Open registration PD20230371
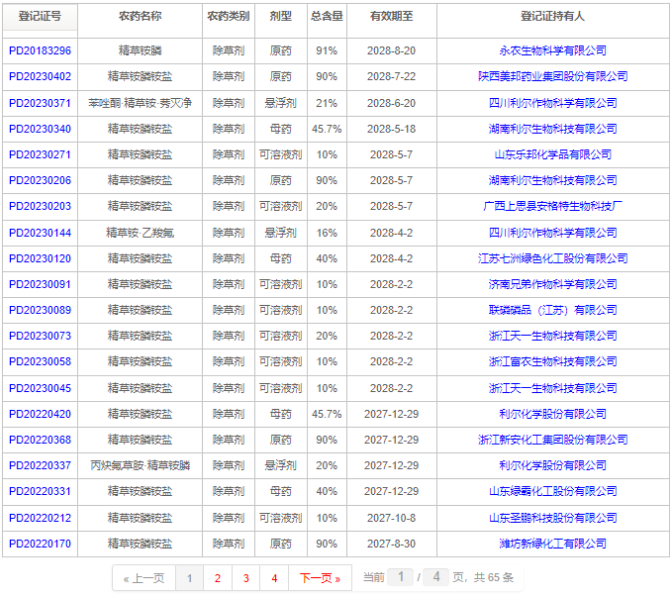 40,103
